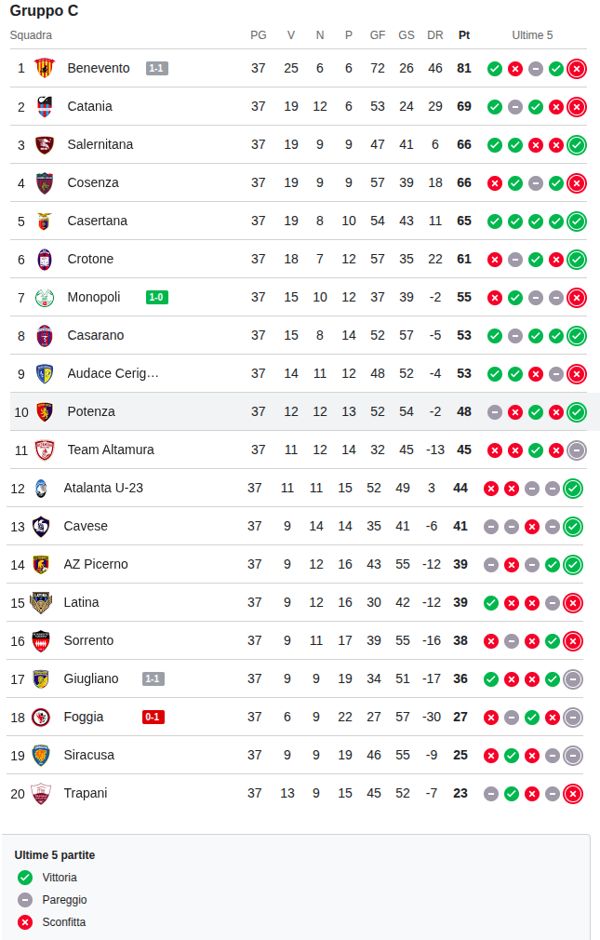The height and width of the screenshot is (940, 600).
Task: Click Foggia's red 0-1 score badge
Action: (153, 717)
